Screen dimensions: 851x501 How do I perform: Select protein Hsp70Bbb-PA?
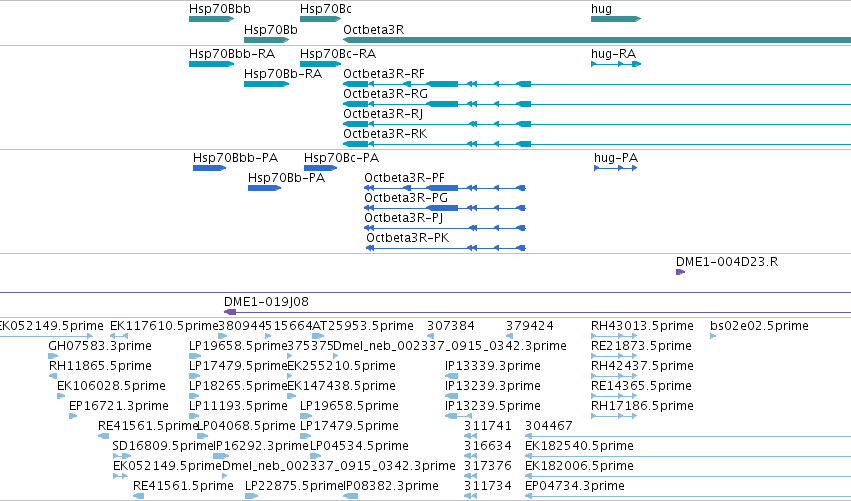(209, 168)
